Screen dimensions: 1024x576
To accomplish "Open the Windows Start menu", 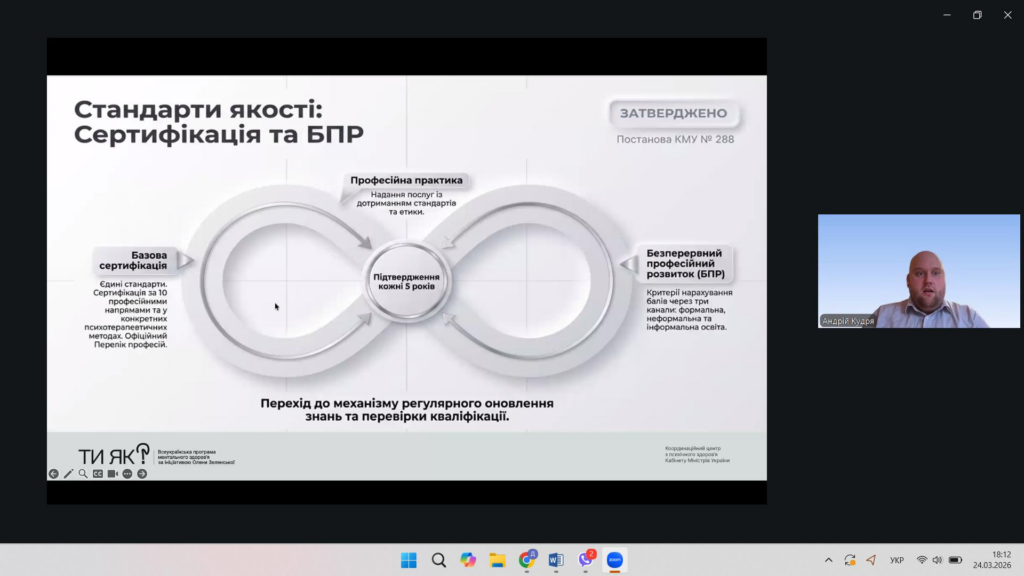I will pos(409,560).
